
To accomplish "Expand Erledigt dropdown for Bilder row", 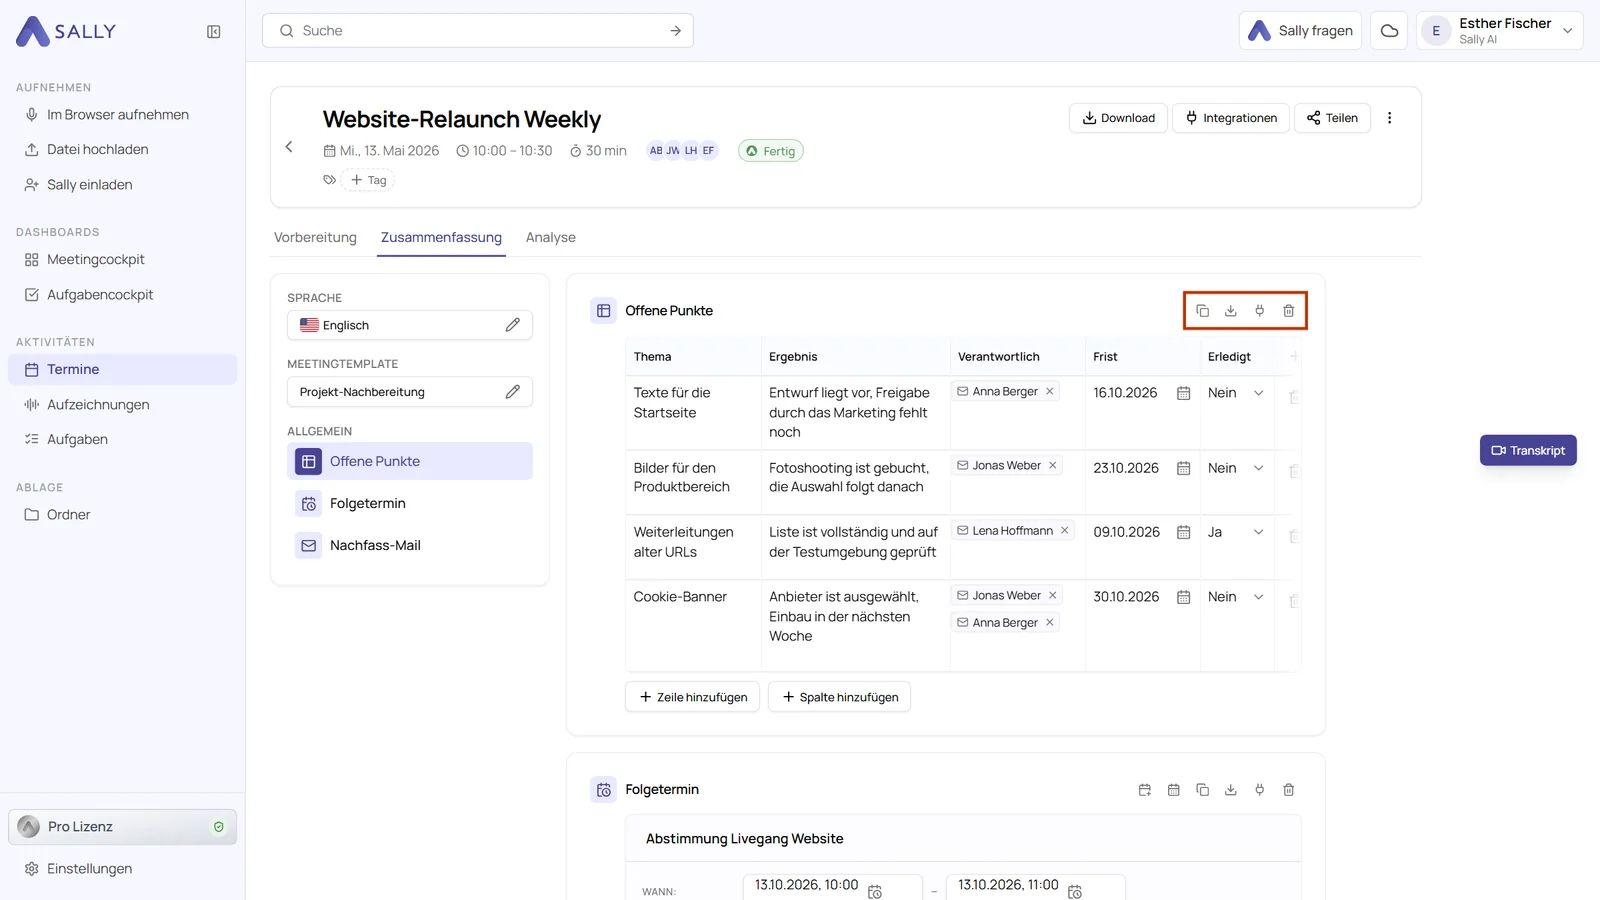I will point(1258,468).
